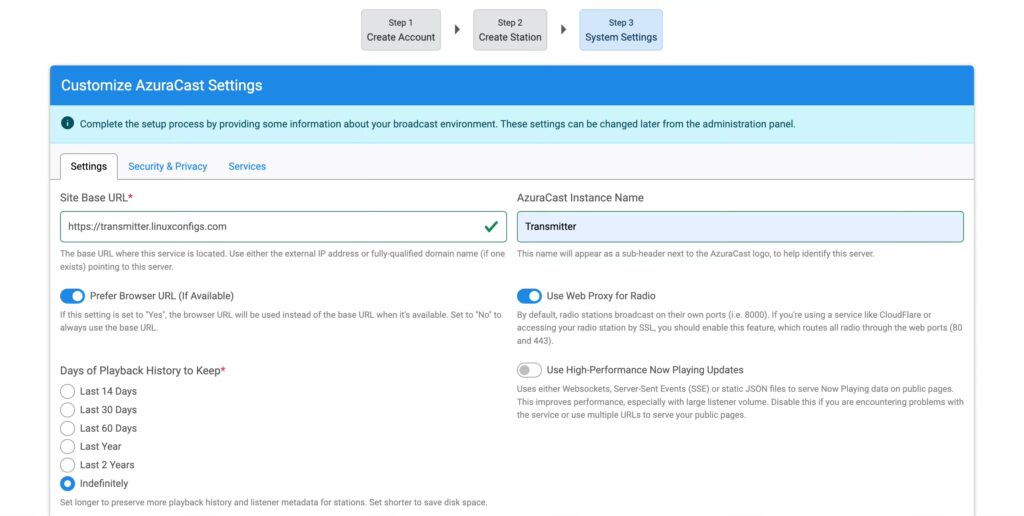Toggle Use Web Proxy for Radio switch

(529, 296)
